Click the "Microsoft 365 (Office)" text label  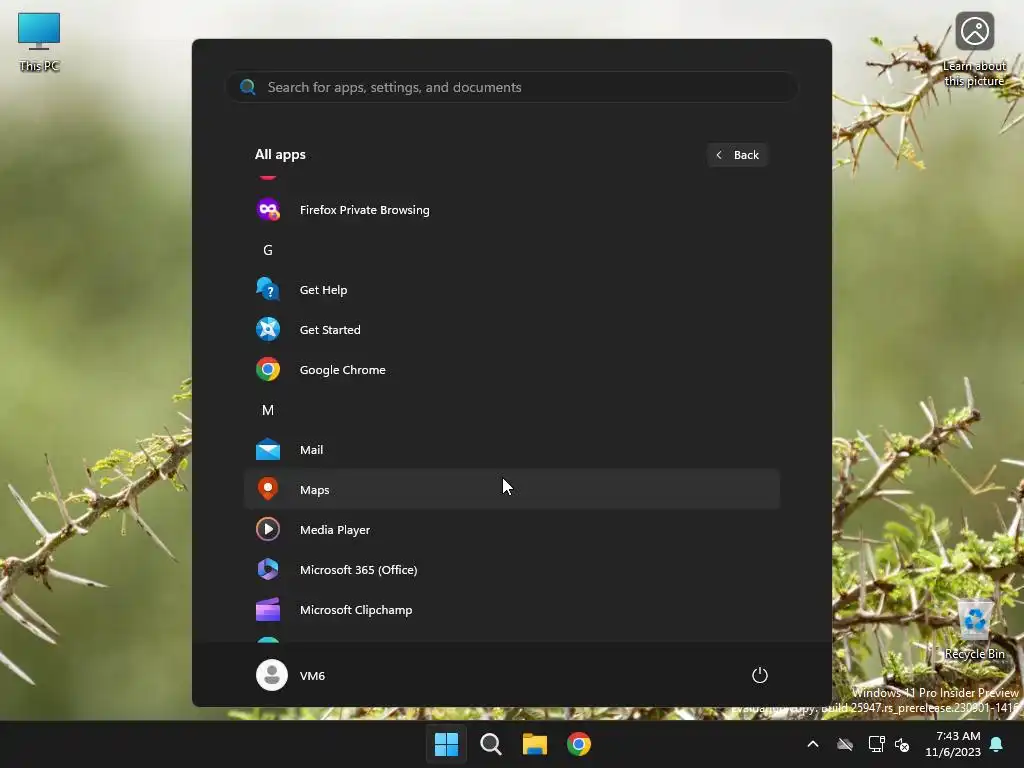[x=359, y=569]
